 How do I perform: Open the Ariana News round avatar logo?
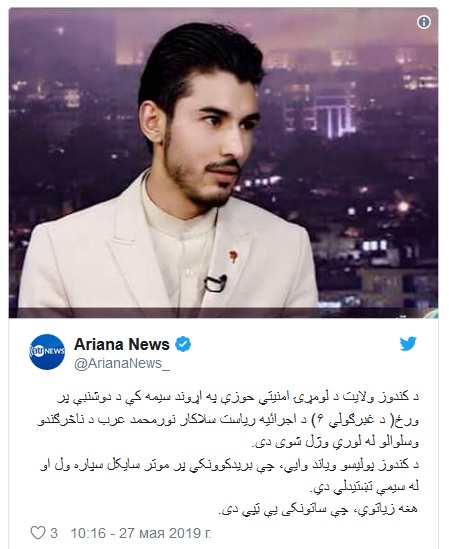pyautogui.click(x=47, y=352)
